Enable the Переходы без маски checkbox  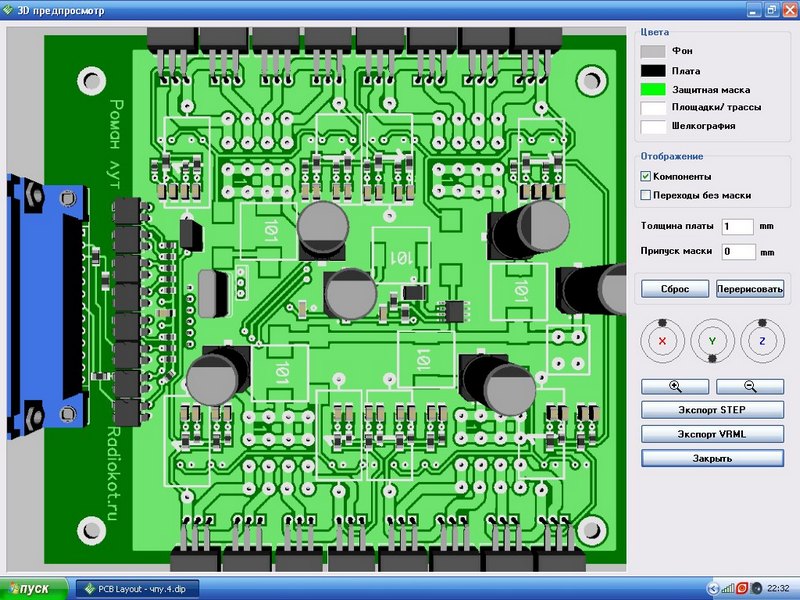coord(646,195)
